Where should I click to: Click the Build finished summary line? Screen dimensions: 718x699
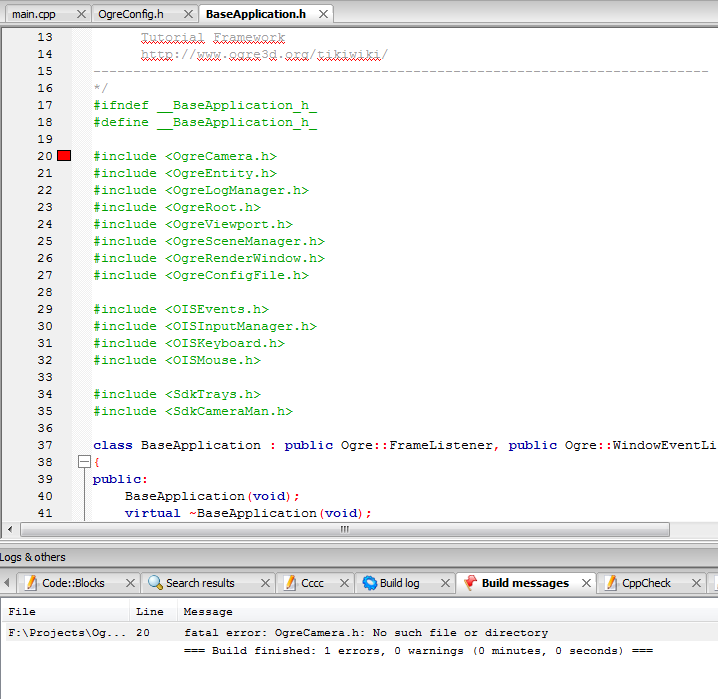click(418, 650)
